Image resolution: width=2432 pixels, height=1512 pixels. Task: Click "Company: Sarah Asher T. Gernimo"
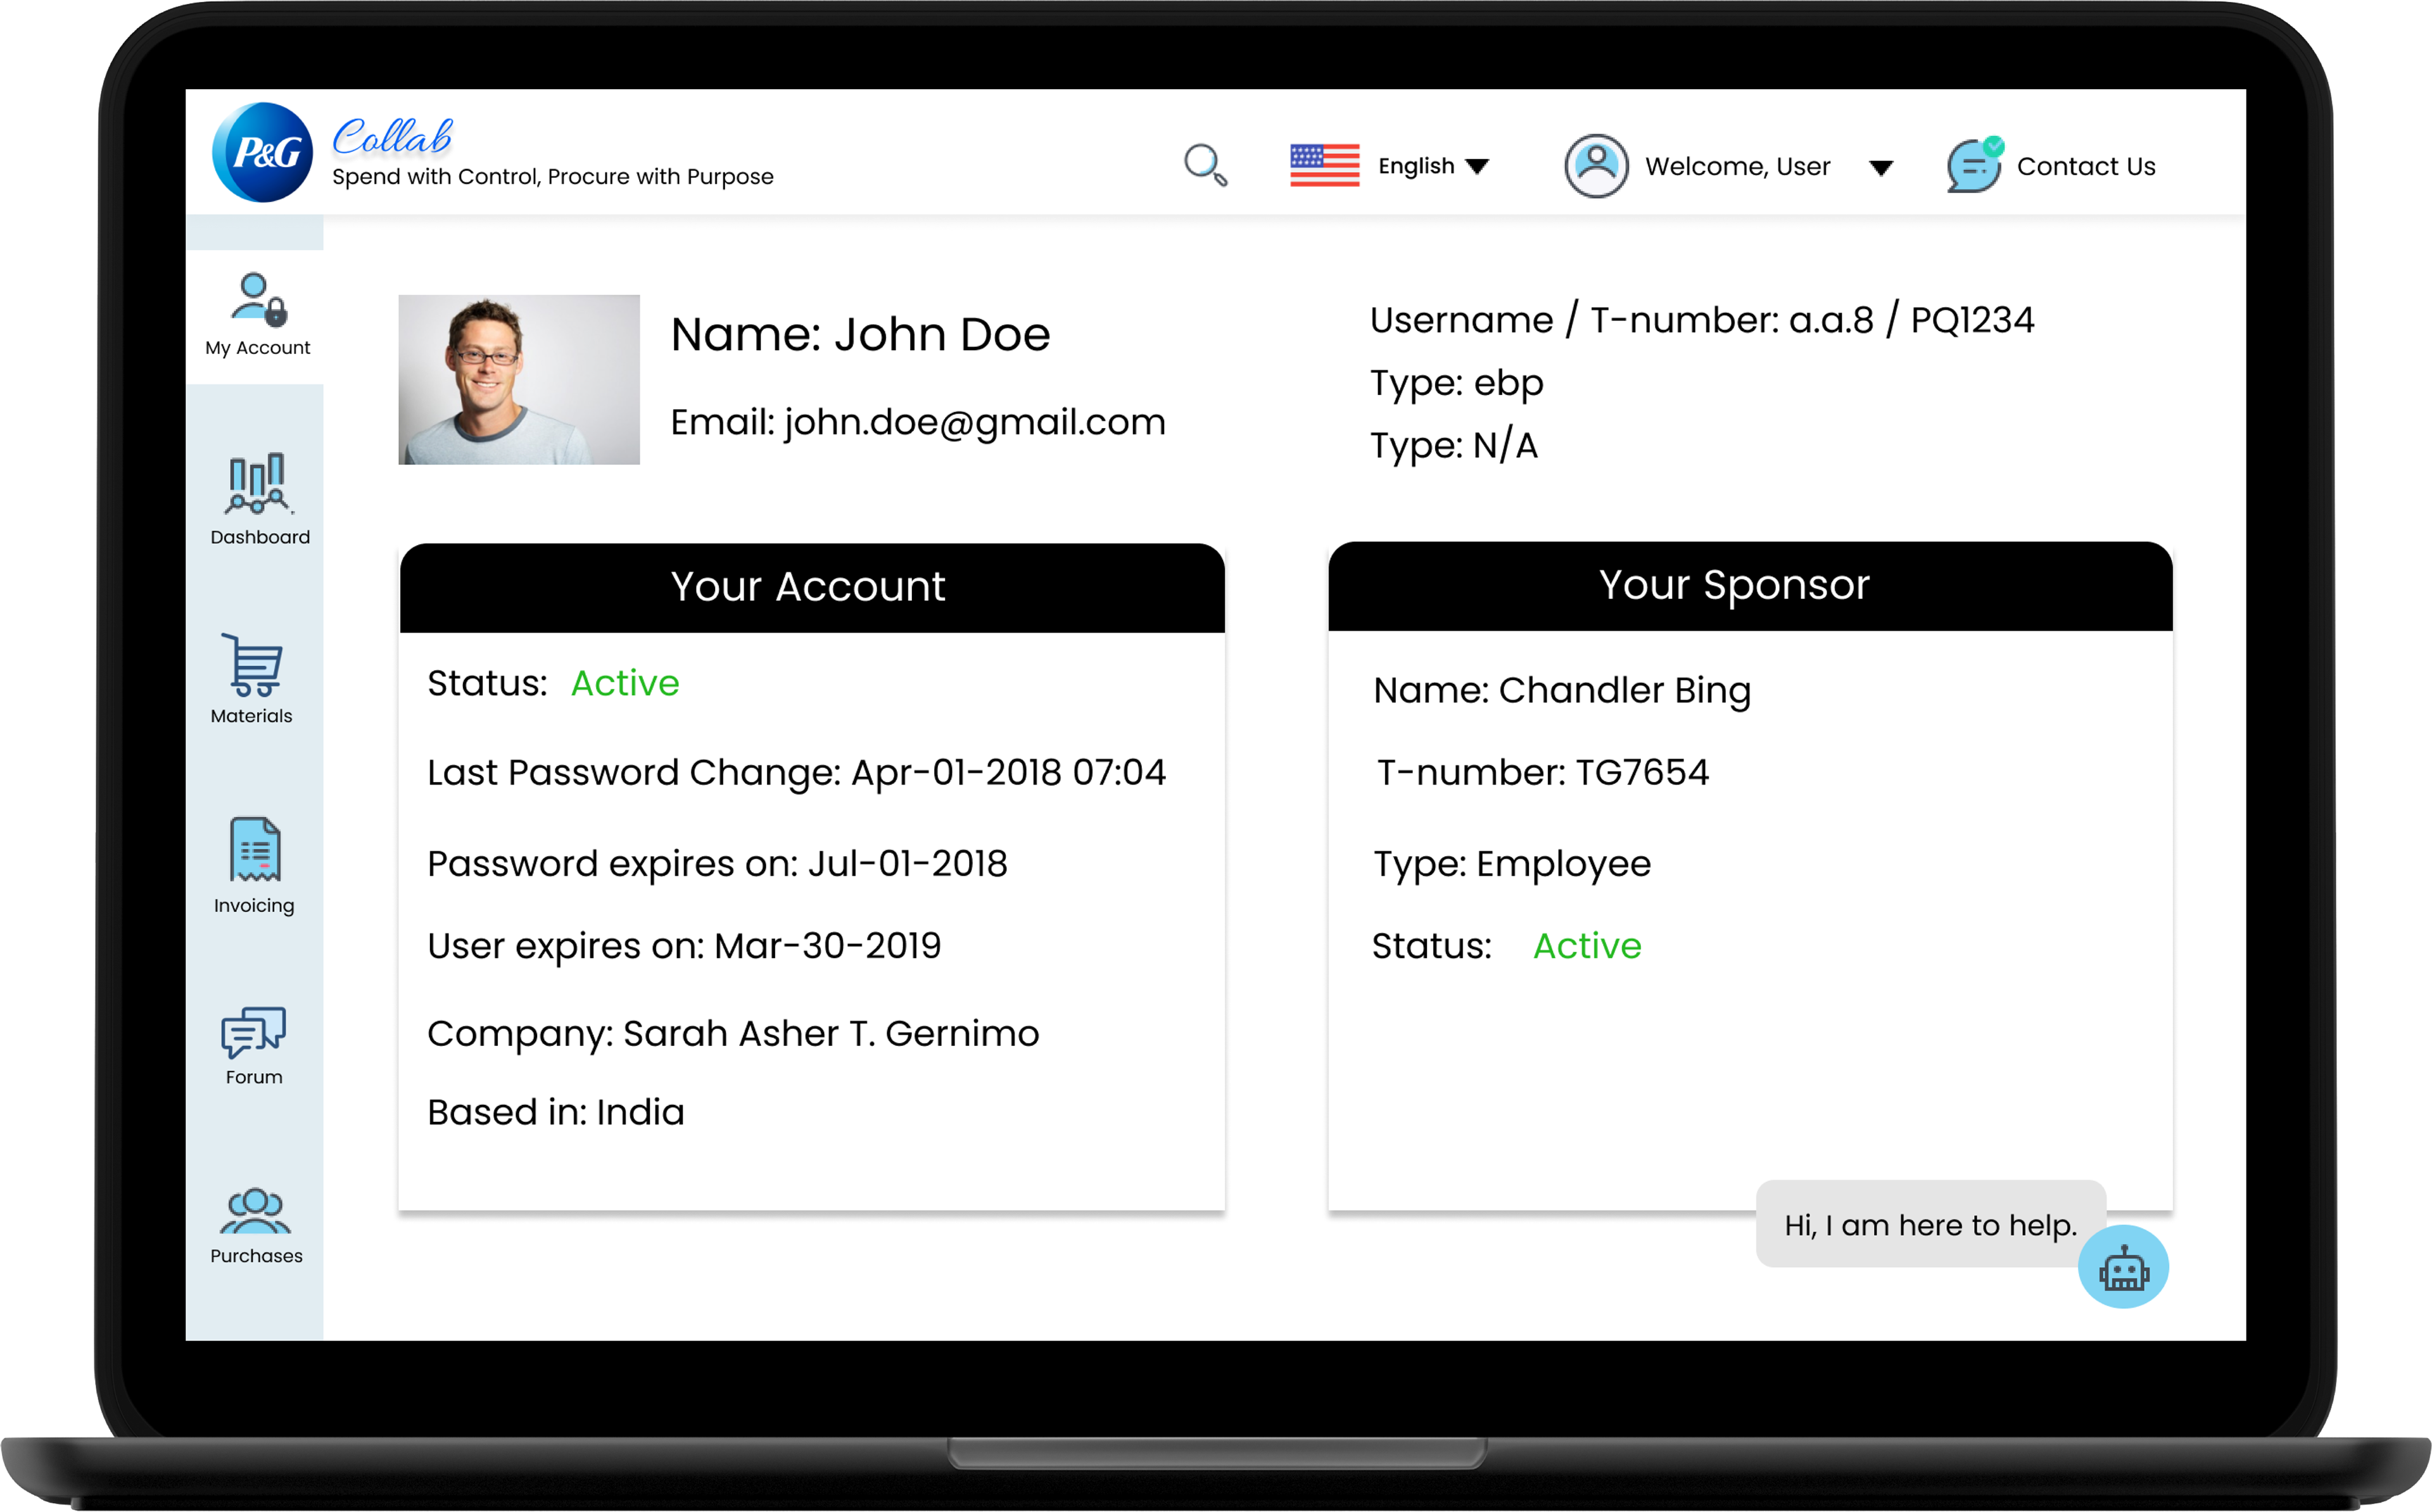733,1034
